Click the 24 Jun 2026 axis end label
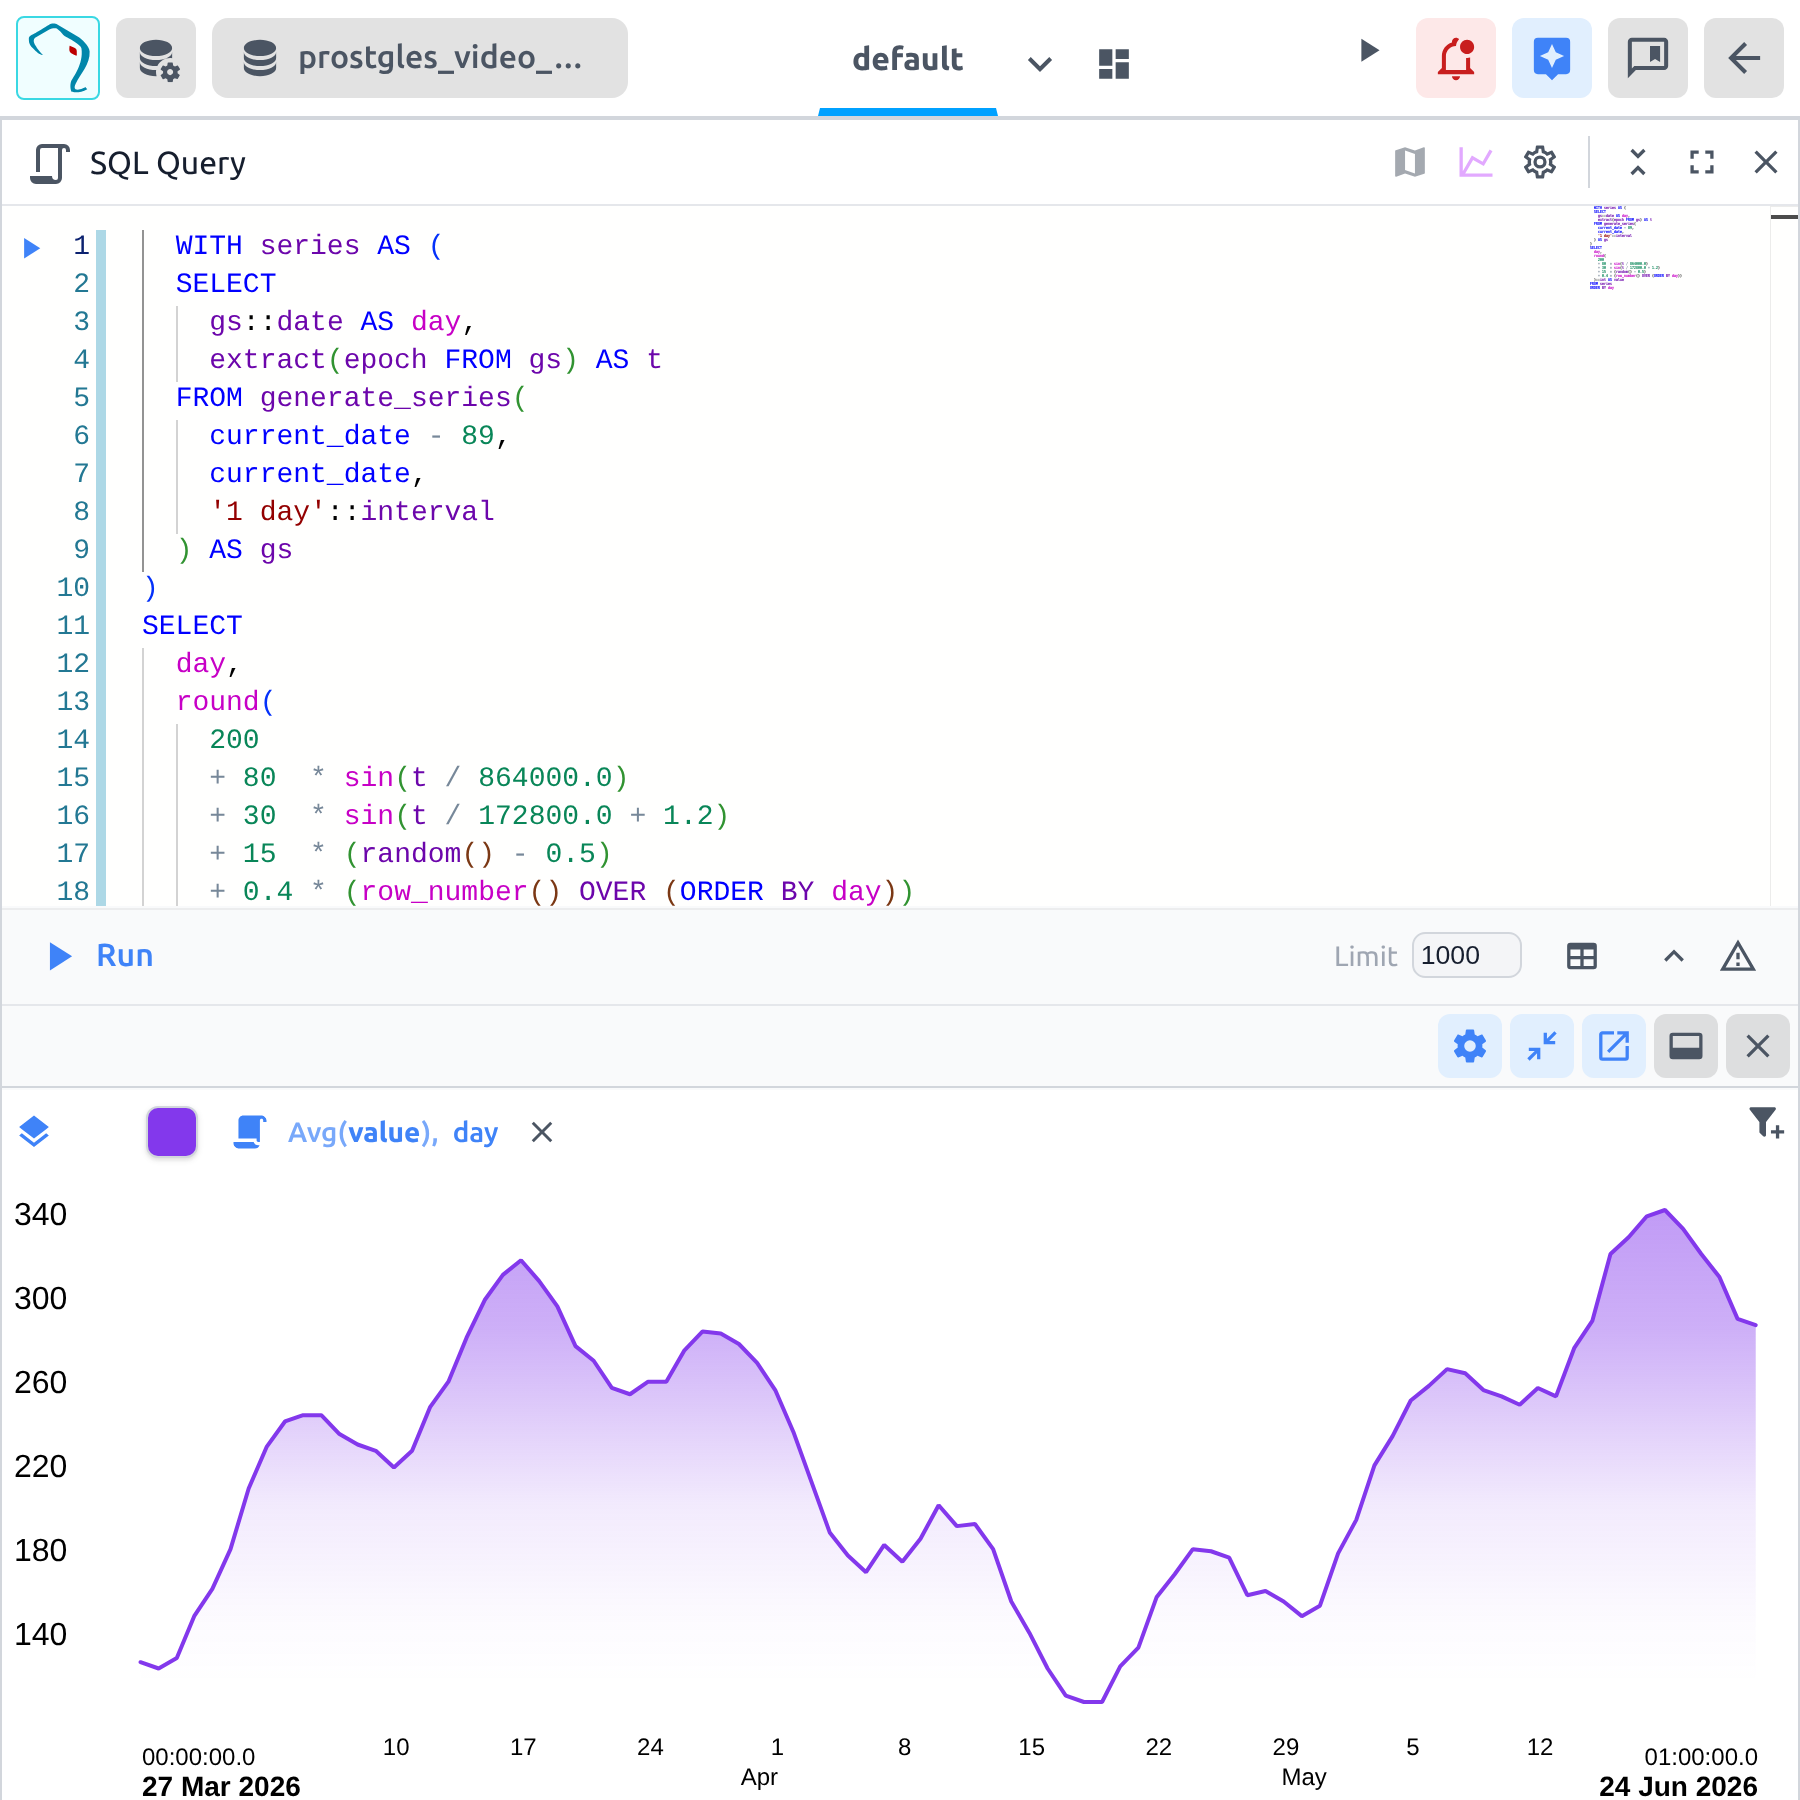The image size is (1800, 1800). click(1678, 1786)
